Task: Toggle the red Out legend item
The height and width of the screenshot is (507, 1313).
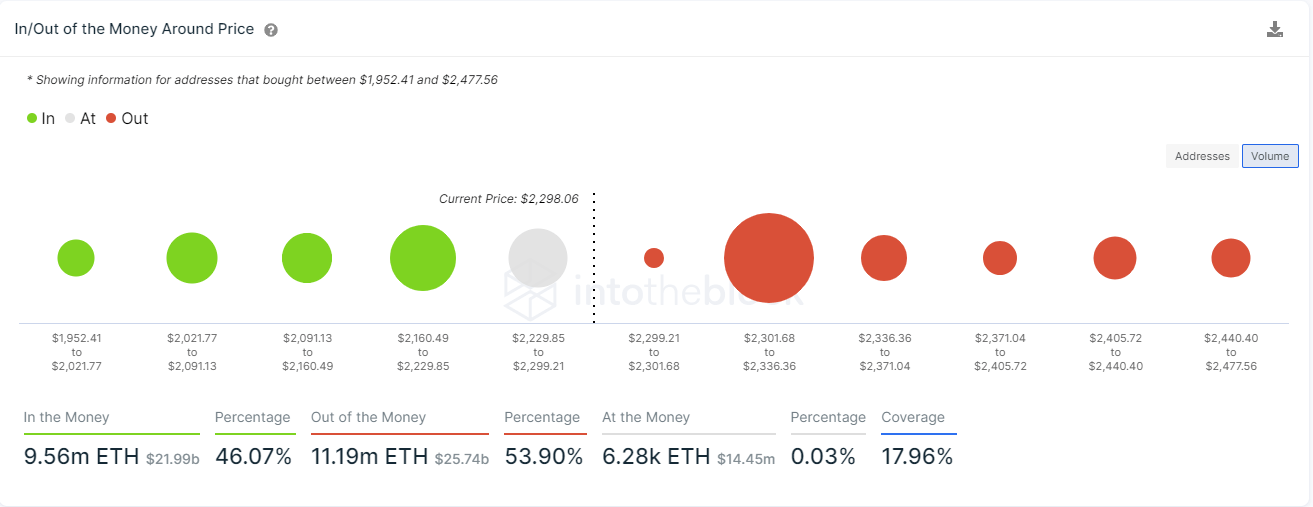Action: tap(127, 118)
